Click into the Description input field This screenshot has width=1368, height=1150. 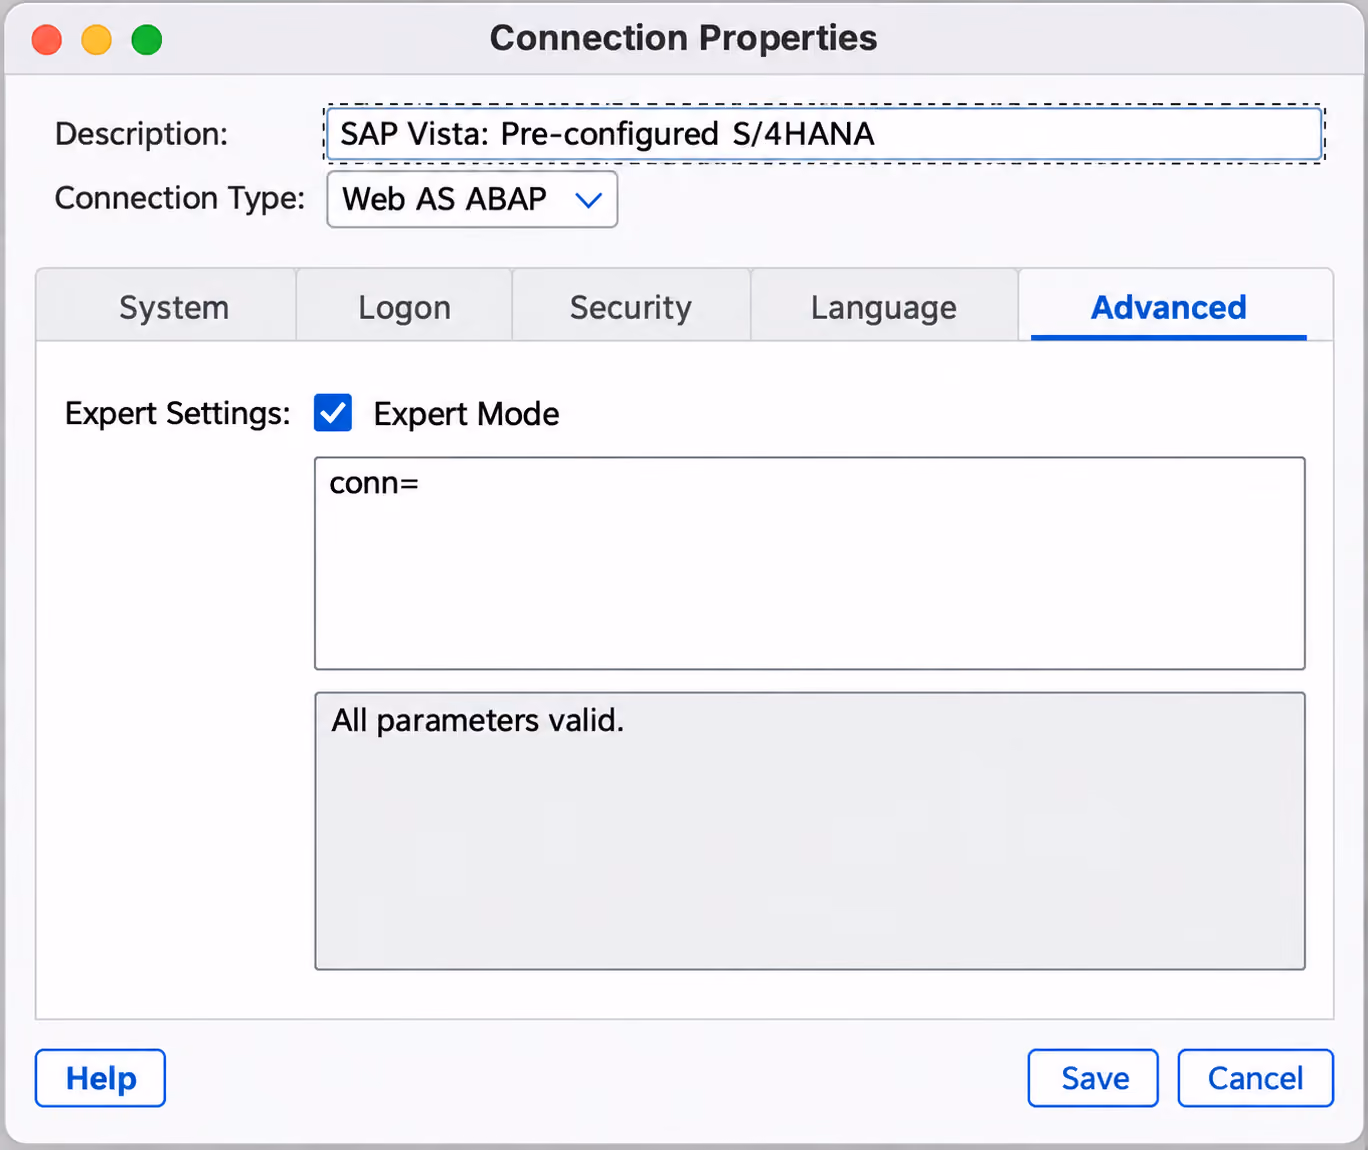pos(824,133)
